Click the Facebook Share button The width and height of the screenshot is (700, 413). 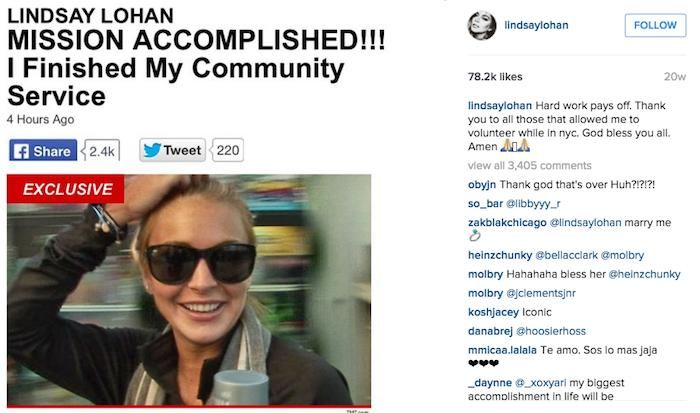[x=43, y=150]
